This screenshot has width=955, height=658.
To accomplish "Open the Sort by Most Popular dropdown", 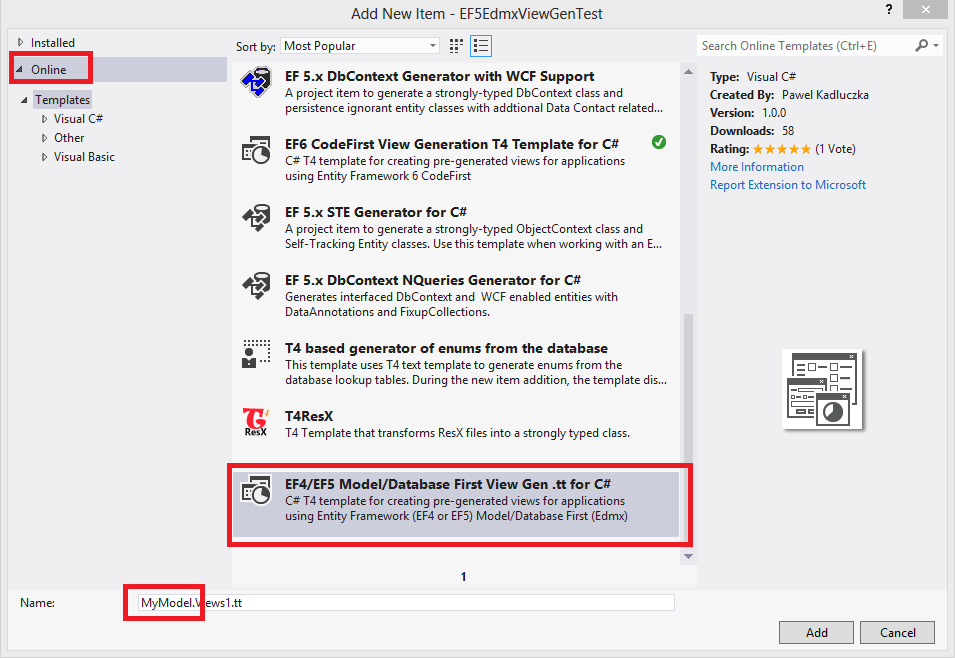I will click(360, 46).
